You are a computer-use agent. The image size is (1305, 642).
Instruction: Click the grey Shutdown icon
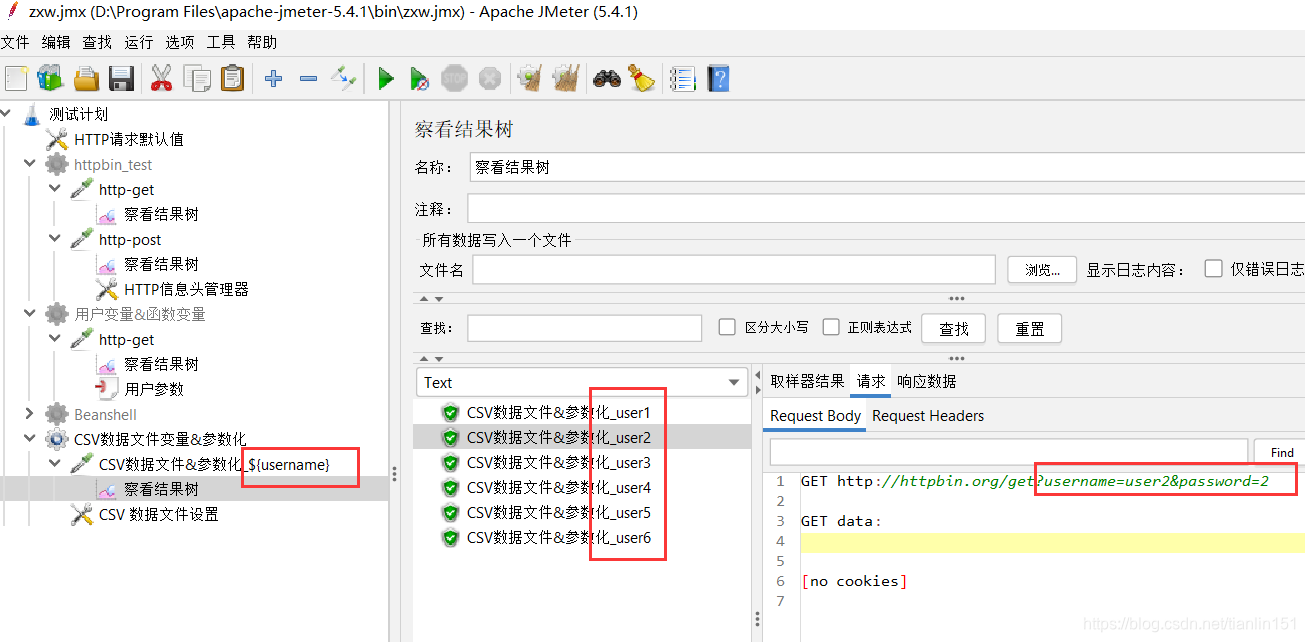pos(489,78)
